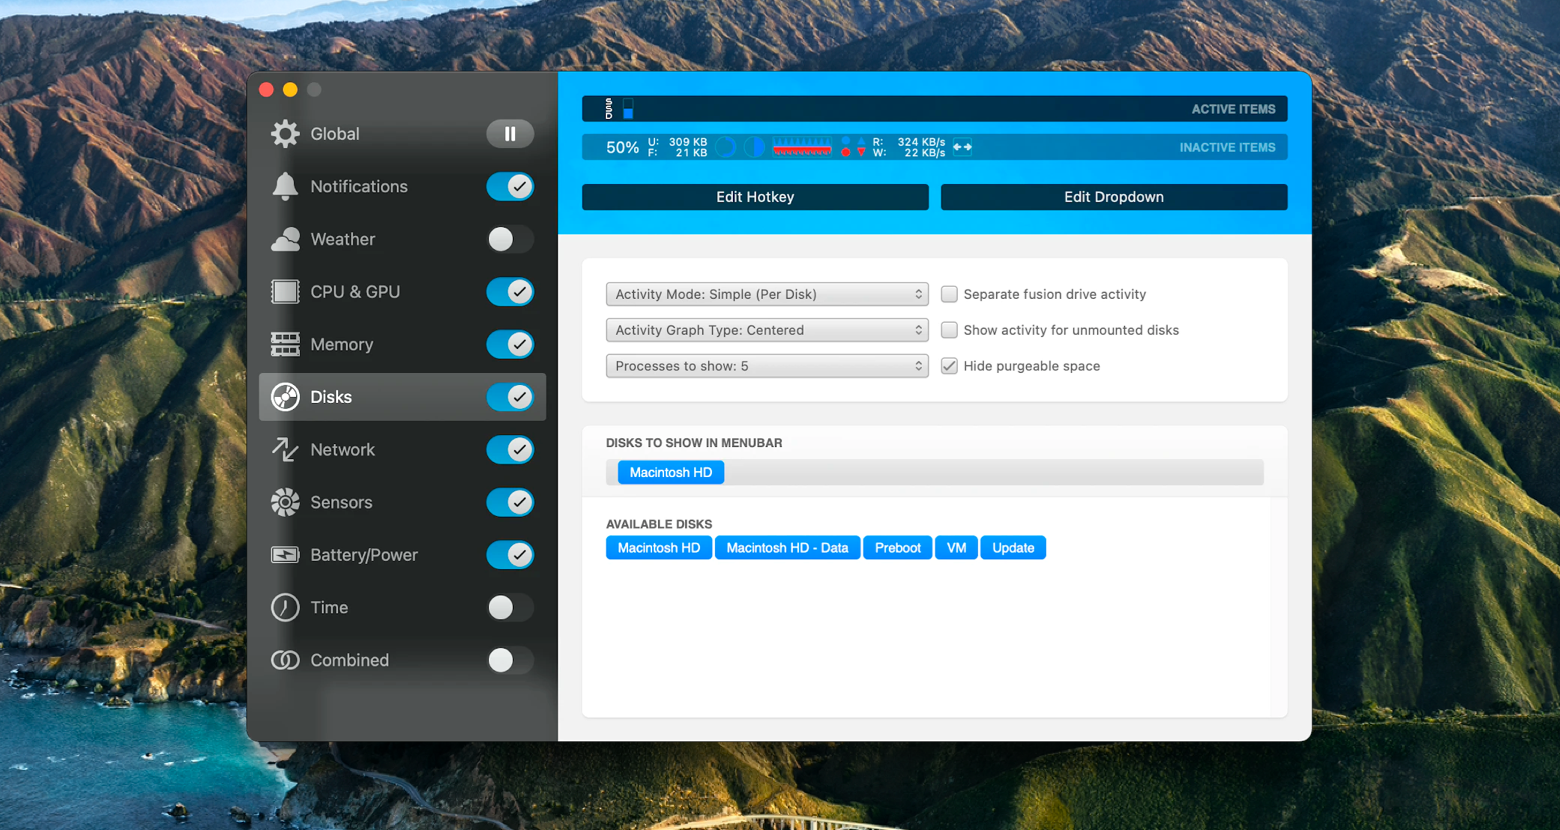Select the Sensors fan icon
The width and height of the screenshot is (1560, 830).
pos(285,502)
